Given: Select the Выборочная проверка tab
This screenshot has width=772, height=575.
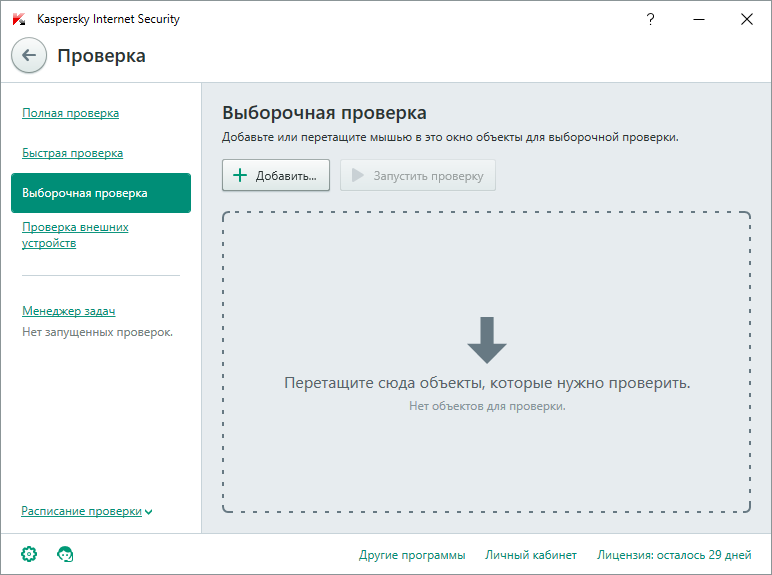Looking at the screenshot, I should click(101, 193).
